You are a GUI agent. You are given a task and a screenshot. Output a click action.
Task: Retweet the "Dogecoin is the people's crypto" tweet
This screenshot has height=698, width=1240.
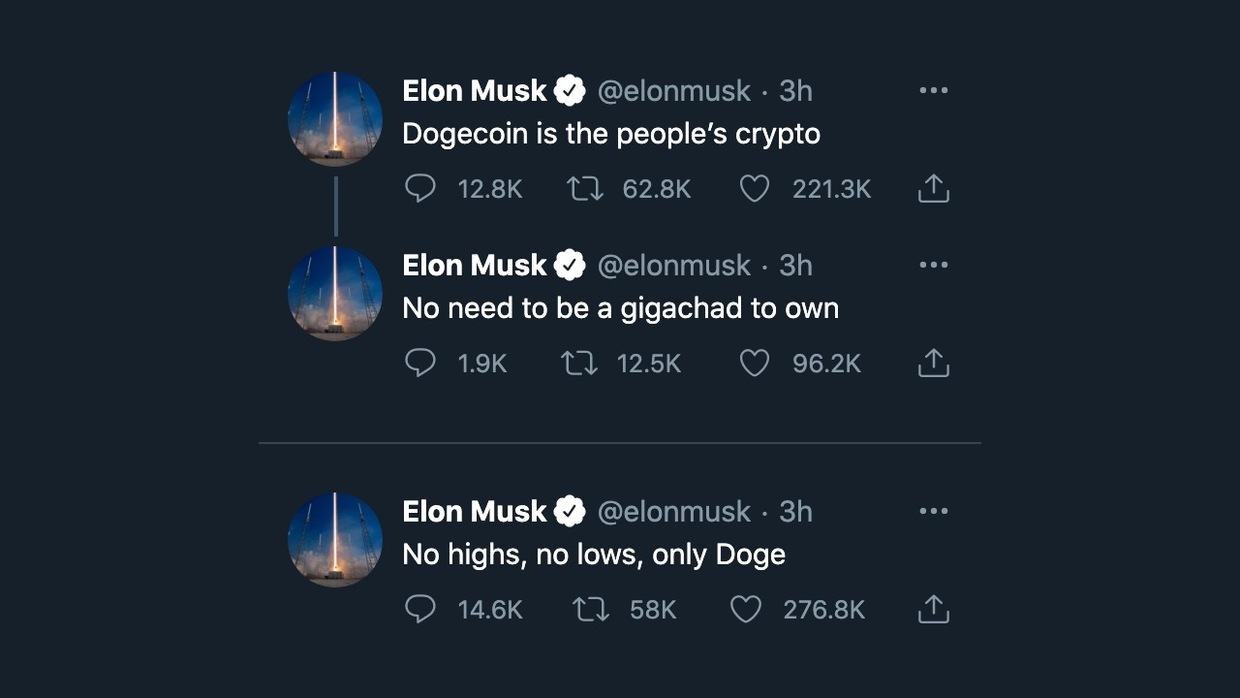point(585,188)
